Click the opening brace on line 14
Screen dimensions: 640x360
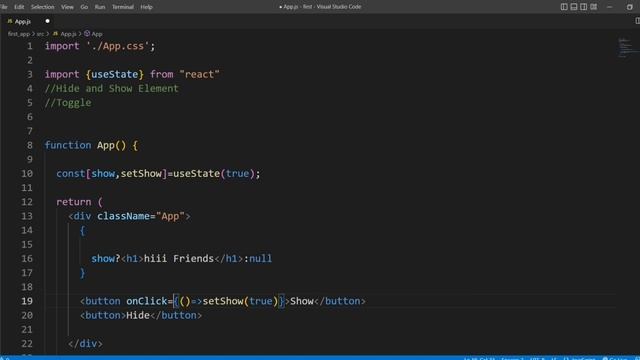pyautogui.click(x=82, y=231)
